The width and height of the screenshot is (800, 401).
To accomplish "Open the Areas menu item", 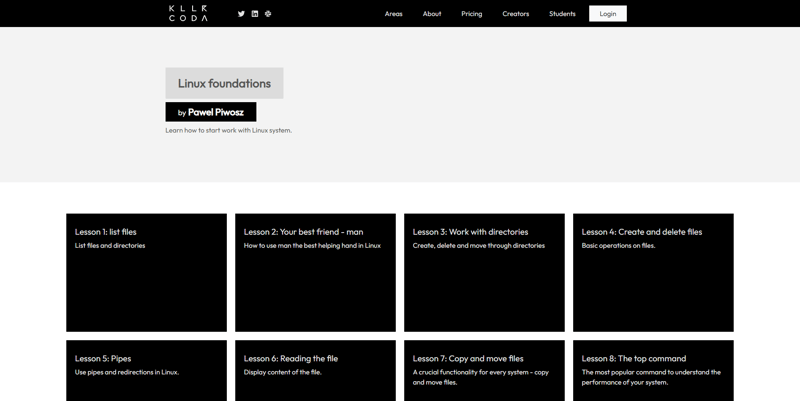I will coord(393,14).
